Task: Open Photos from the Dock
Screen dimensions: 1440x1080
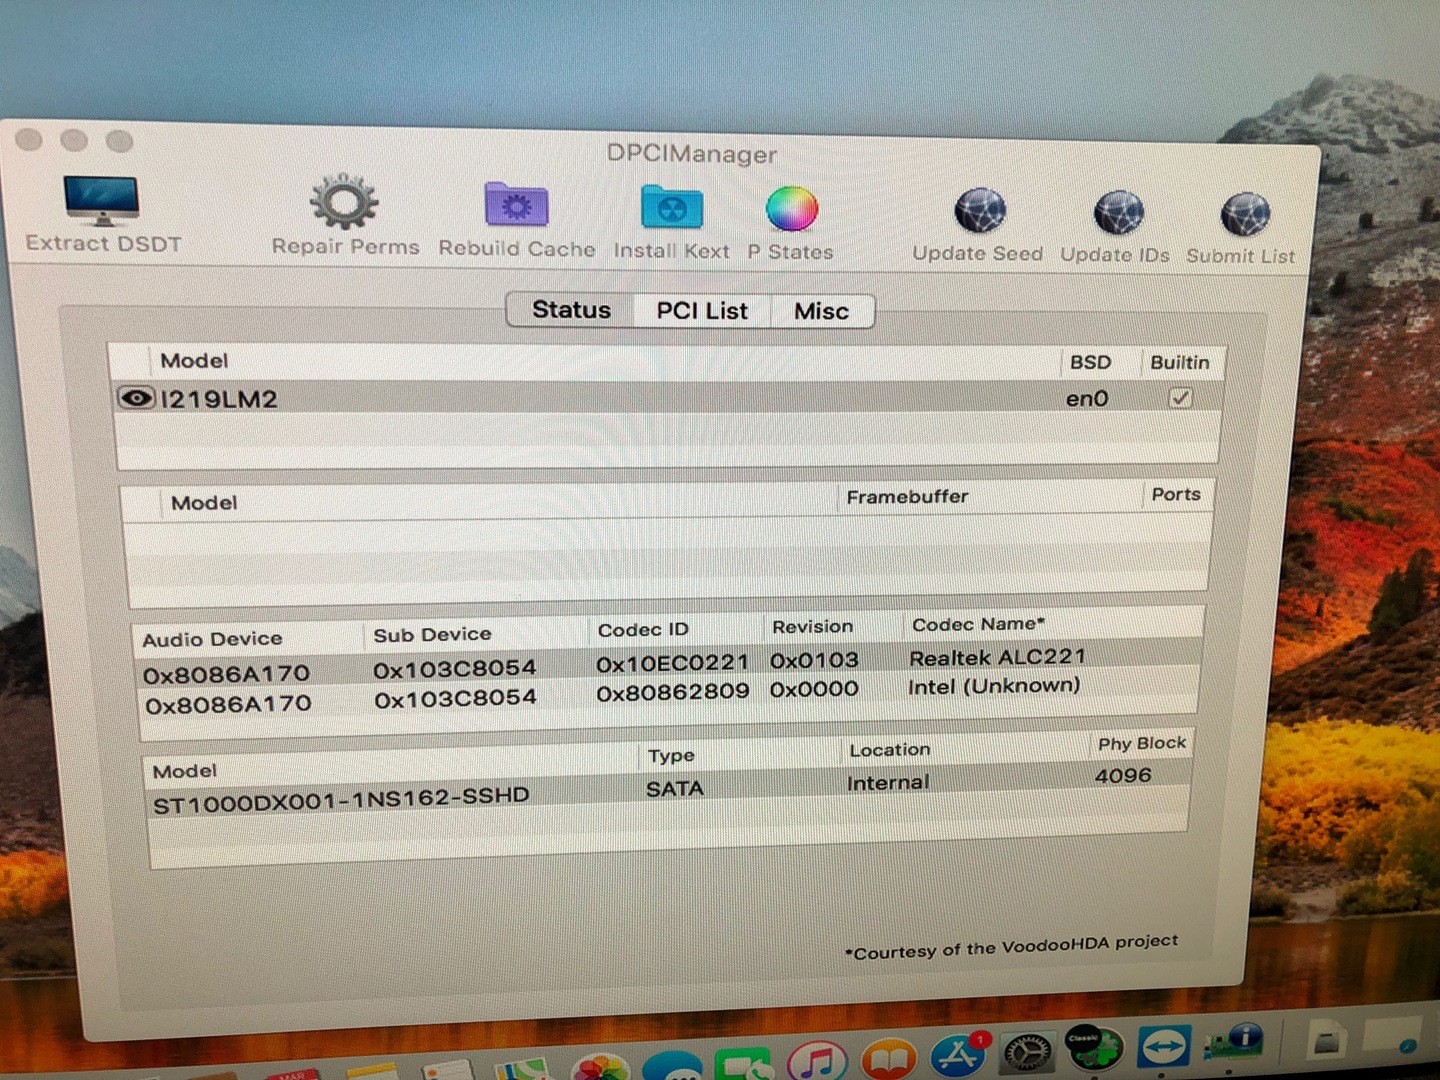Action: 600,1068
